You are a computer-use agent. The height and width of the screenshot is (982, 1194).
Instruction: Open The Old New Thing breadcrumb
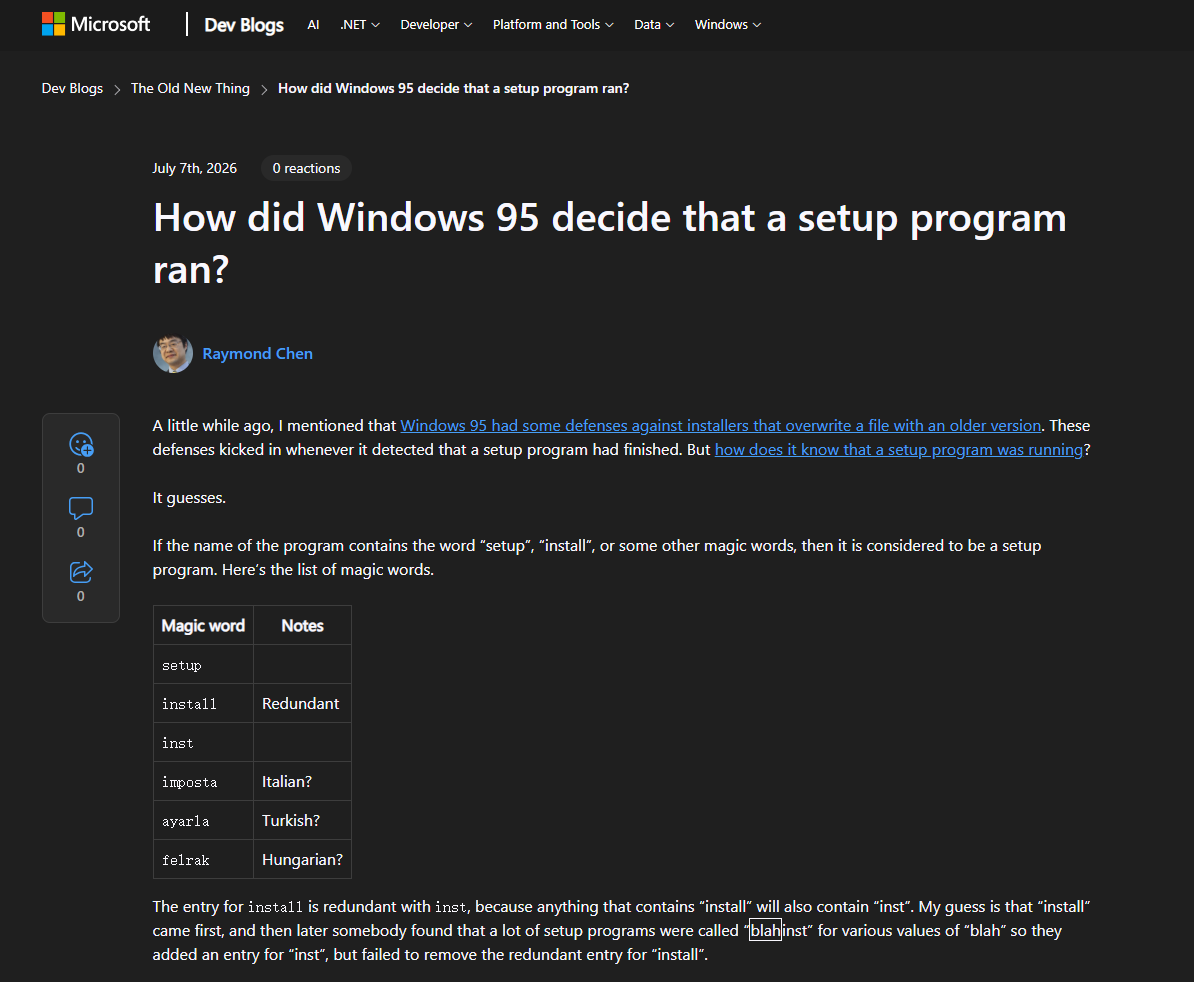[190, 88]
